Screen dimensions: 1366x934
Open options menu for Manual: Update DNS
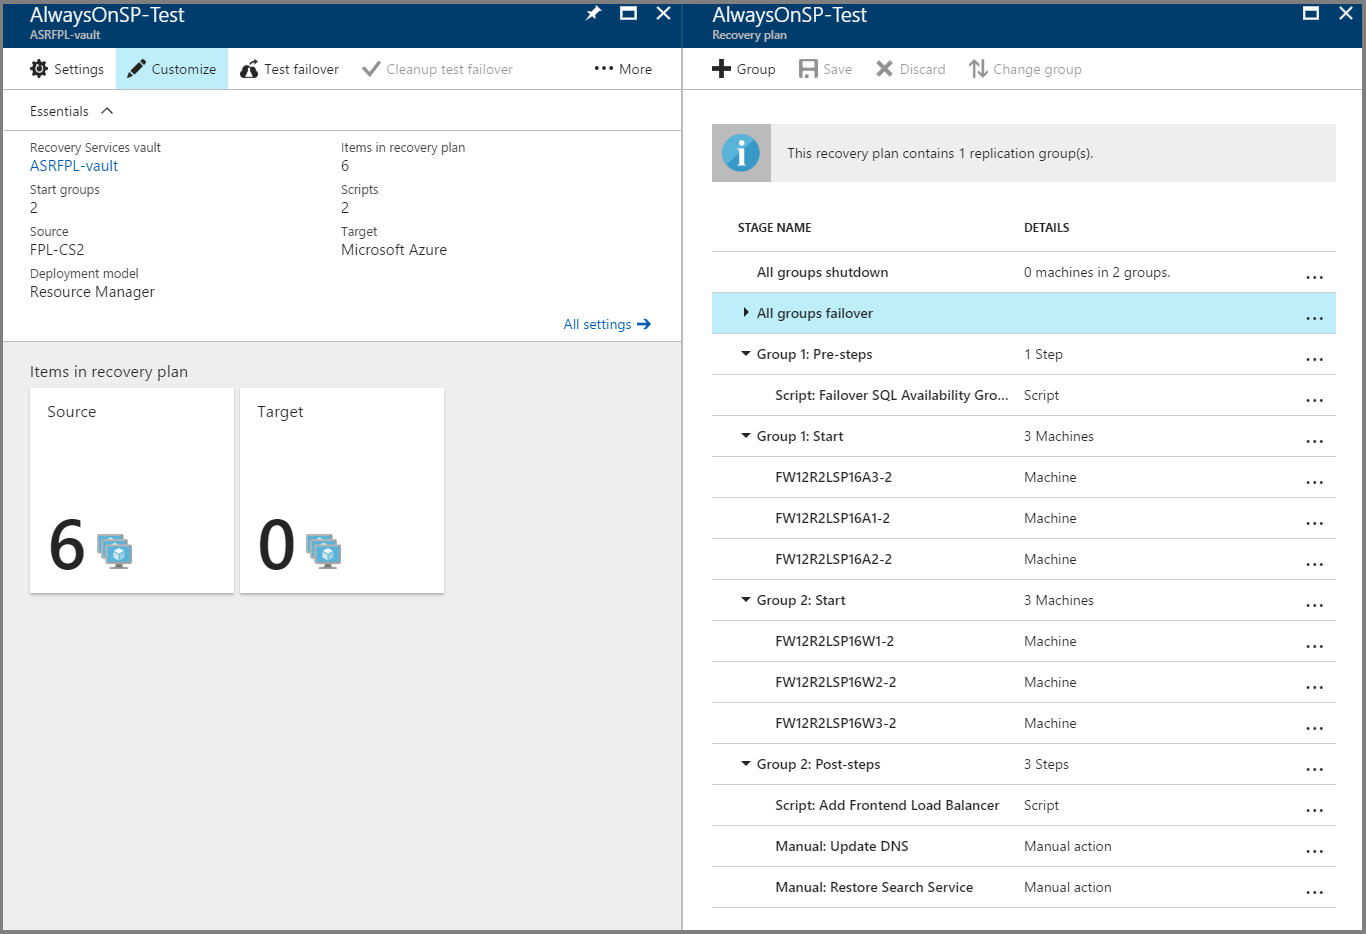(x=1314, y=848)
